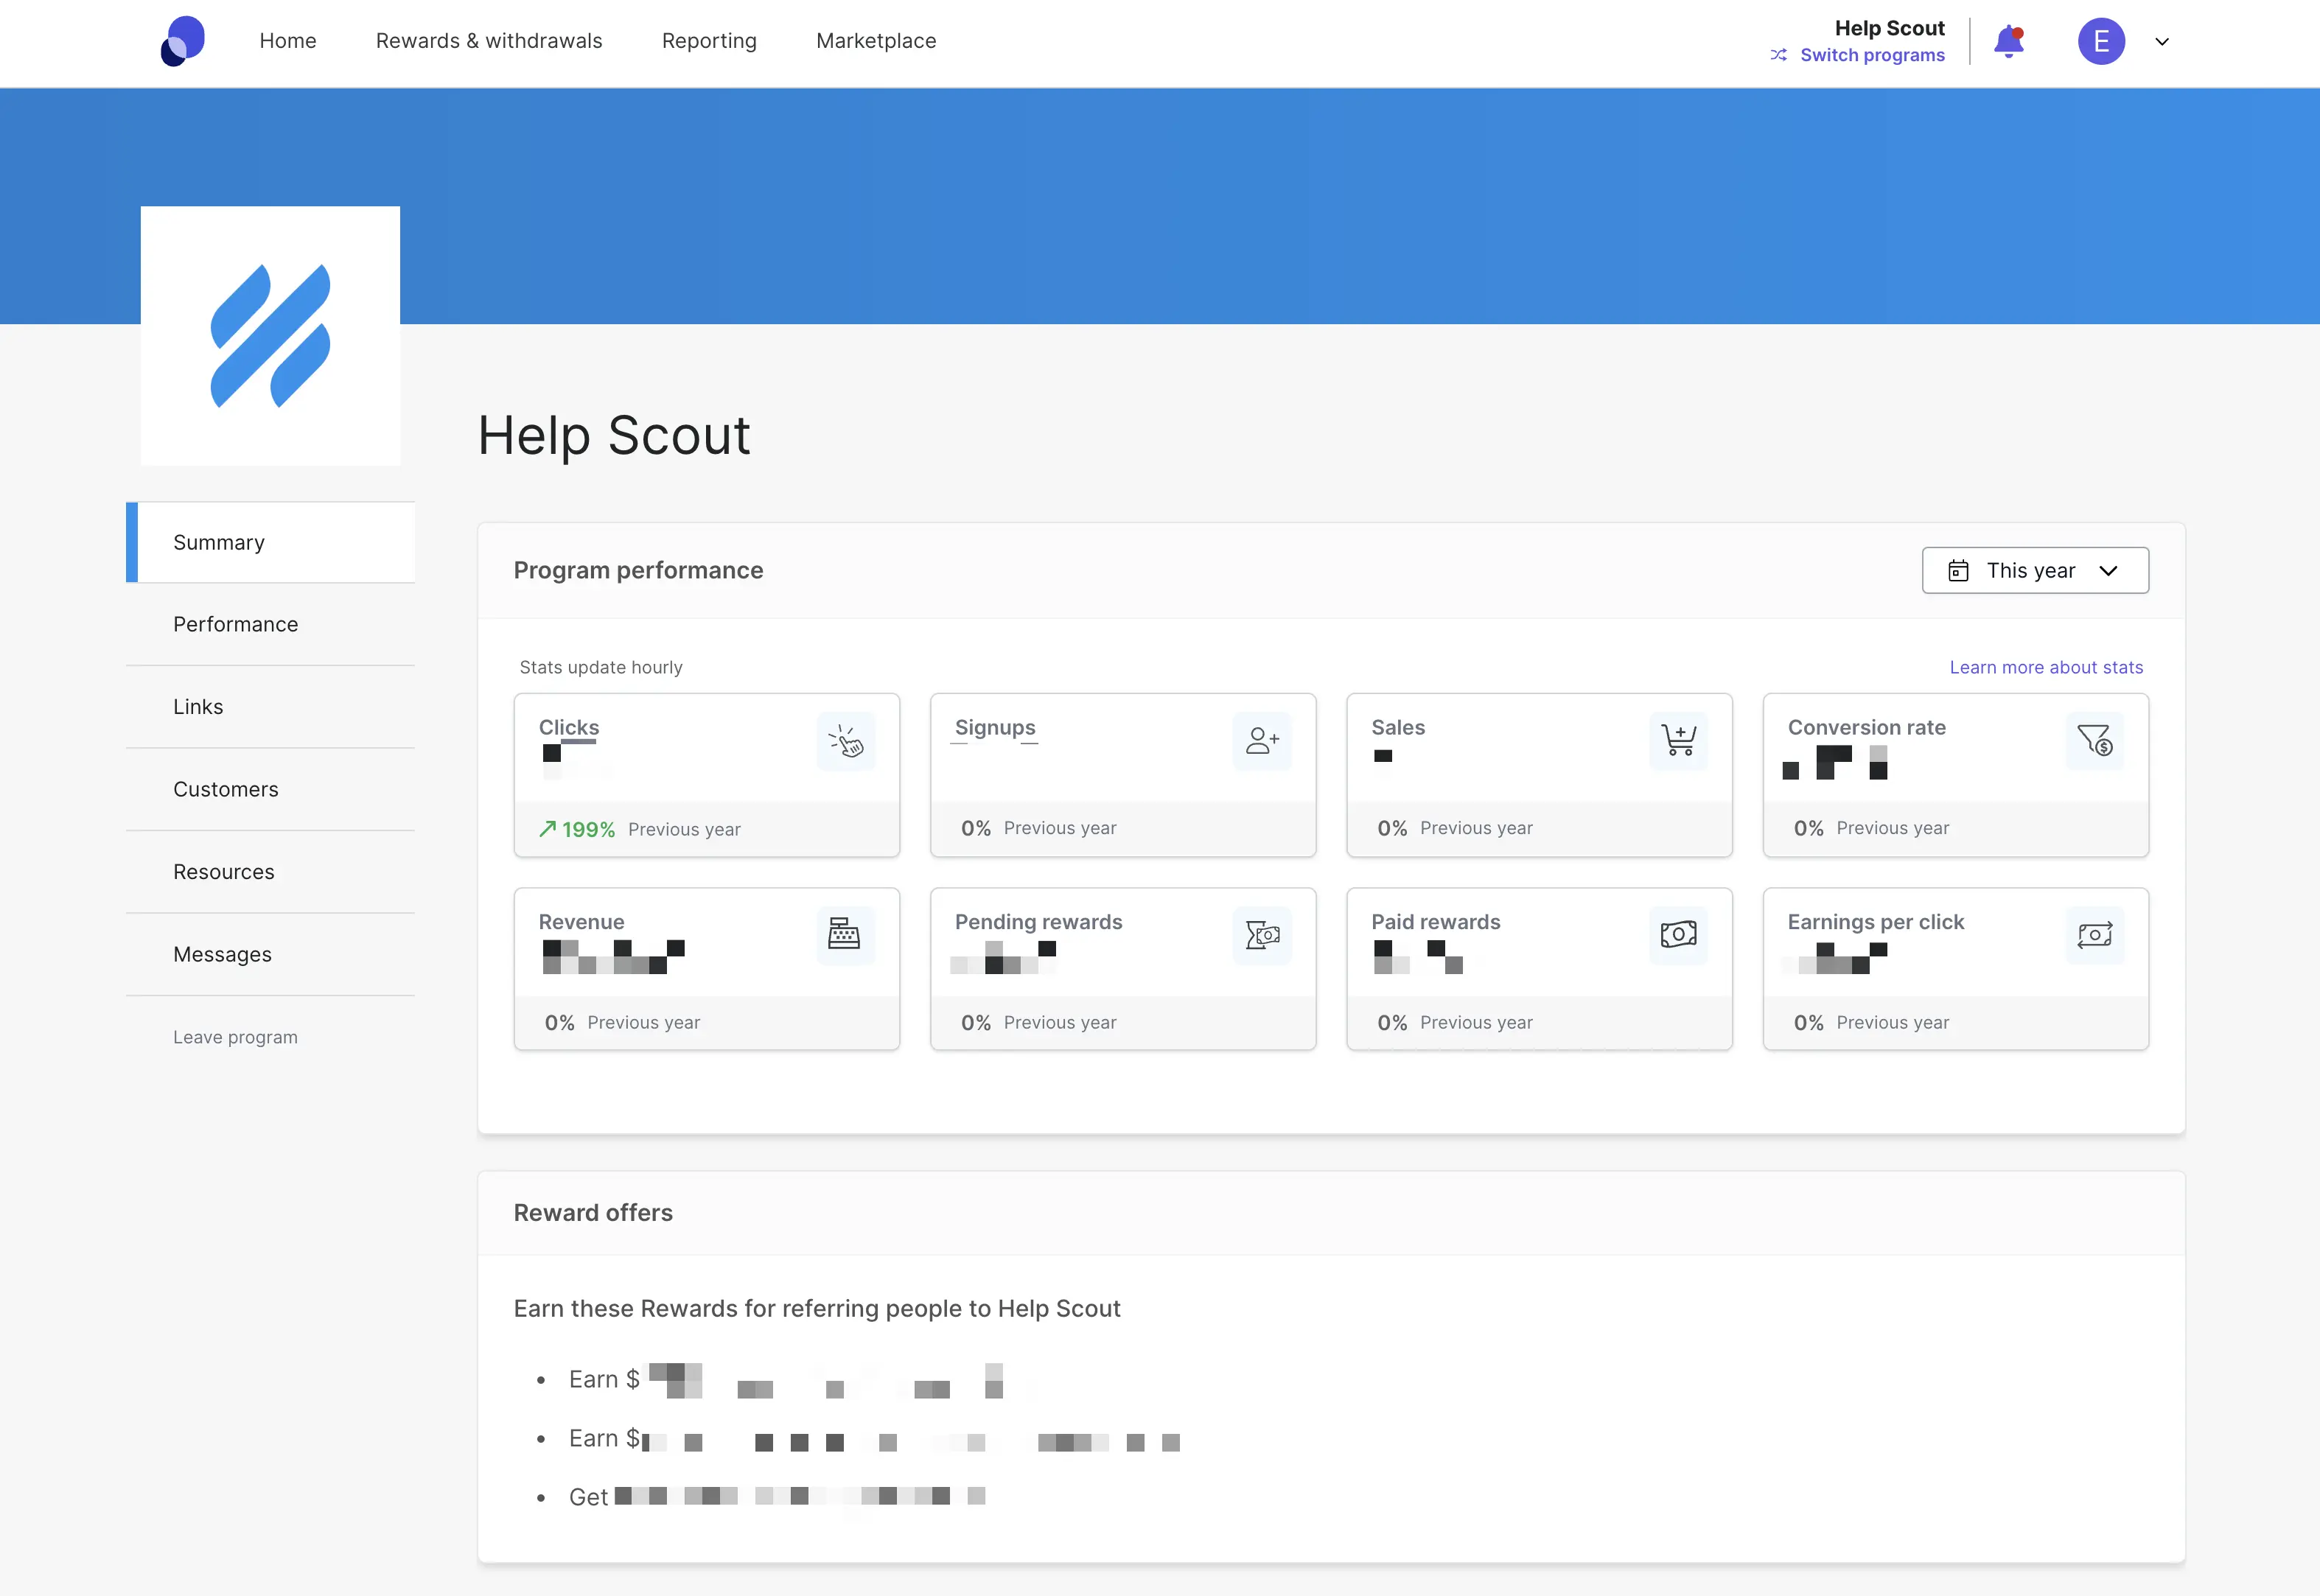Click the banknote icon on Paid rewards card
Image resolution: width=2320 pixels, height=1596 pixels.
[x=1678, y=935]
